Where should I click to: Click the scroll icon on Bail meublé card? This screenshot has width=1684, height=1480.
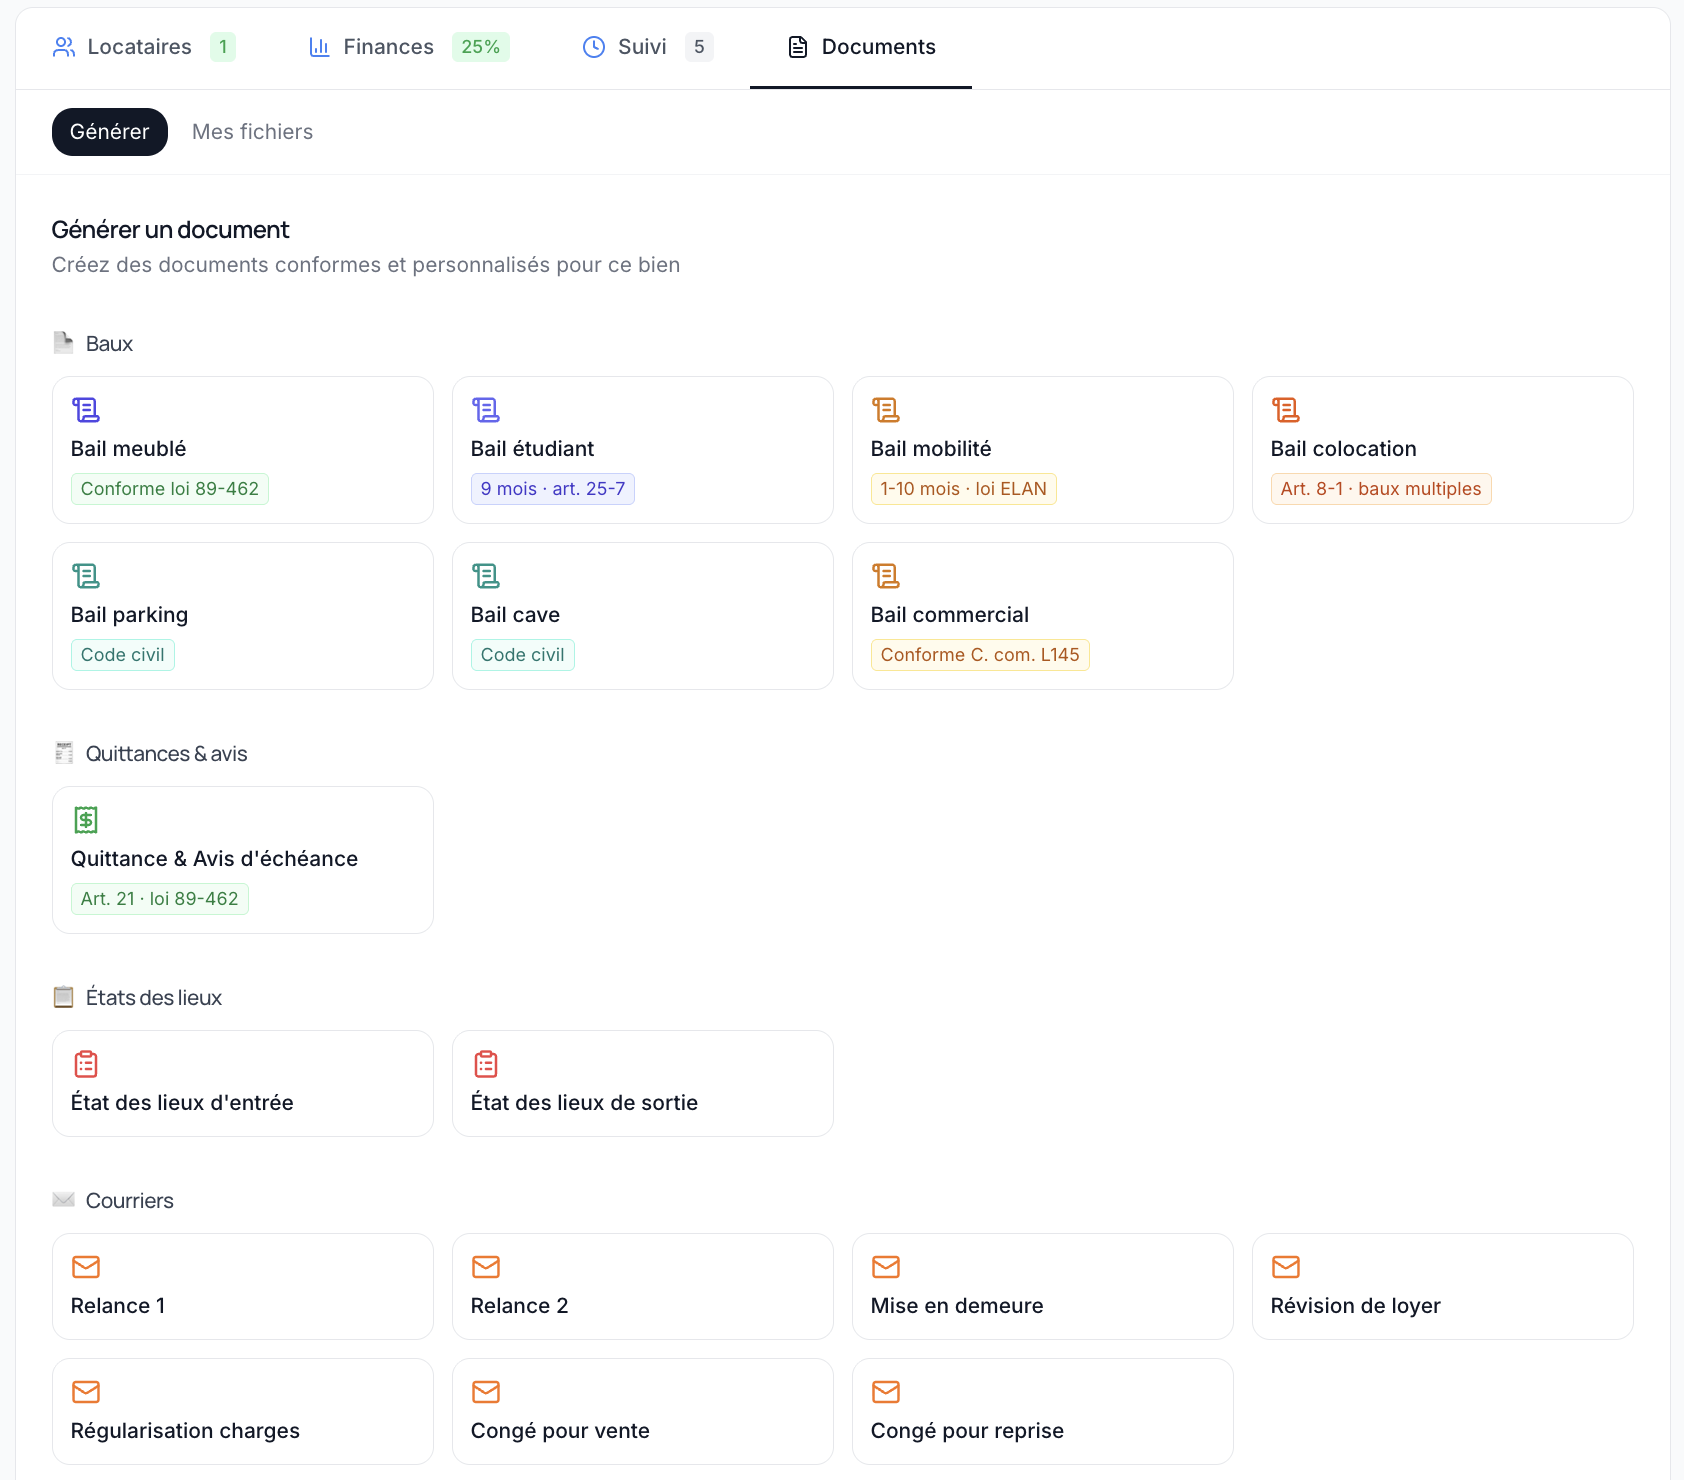[x=86, y=410]
